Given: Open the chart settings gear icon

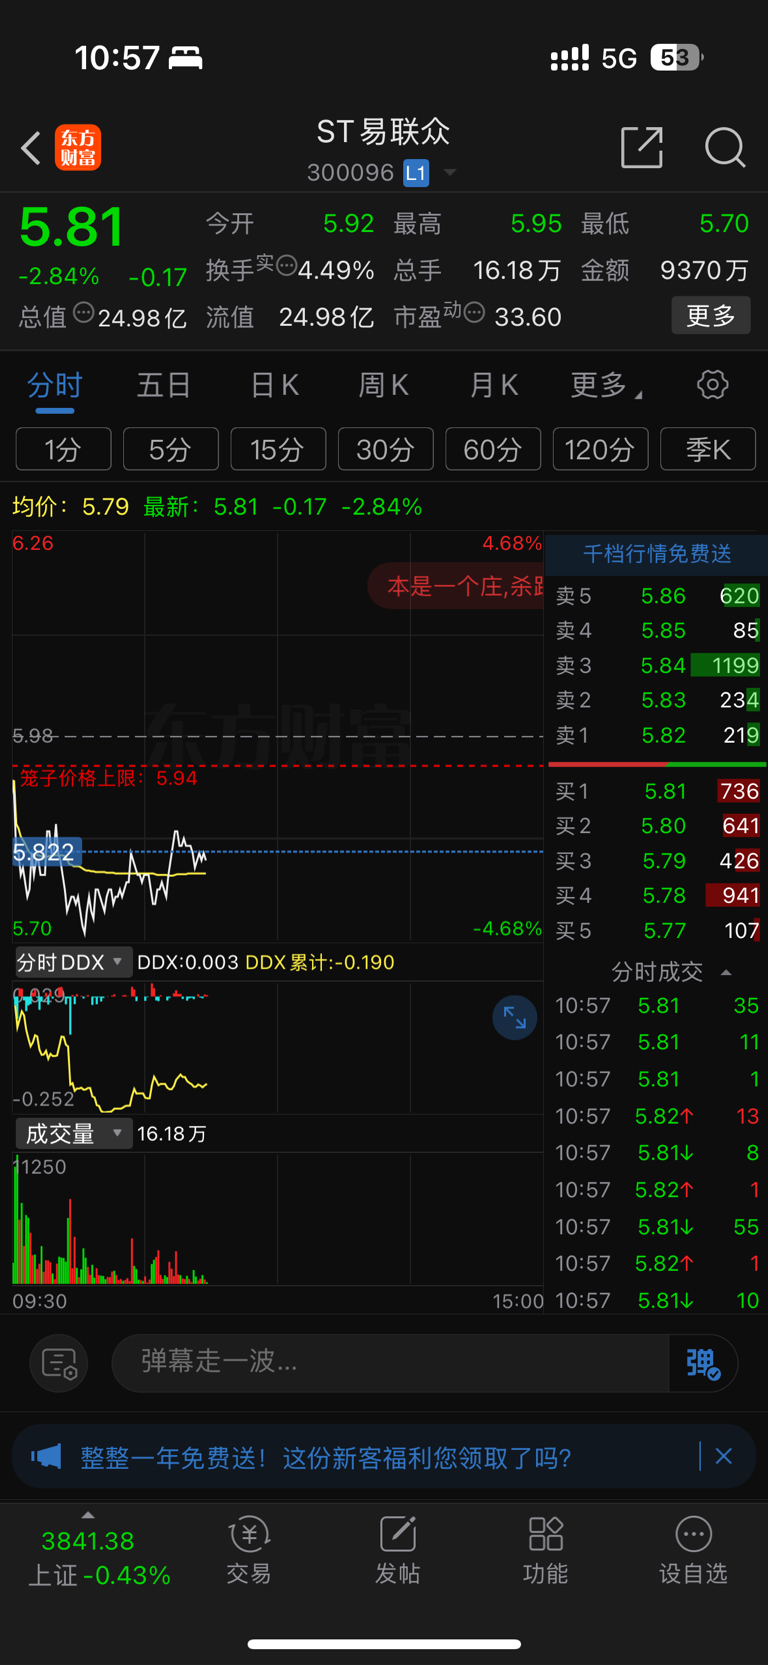Looking at the screenshot, I should tap(712, 385).
